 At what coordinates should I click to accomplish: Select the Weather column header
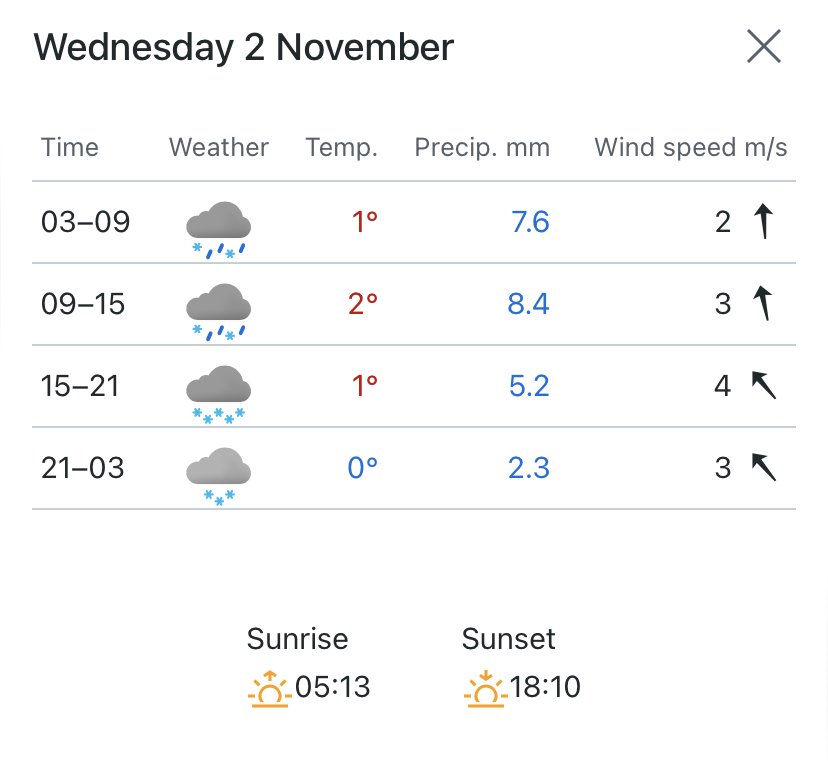click(219, 147)
